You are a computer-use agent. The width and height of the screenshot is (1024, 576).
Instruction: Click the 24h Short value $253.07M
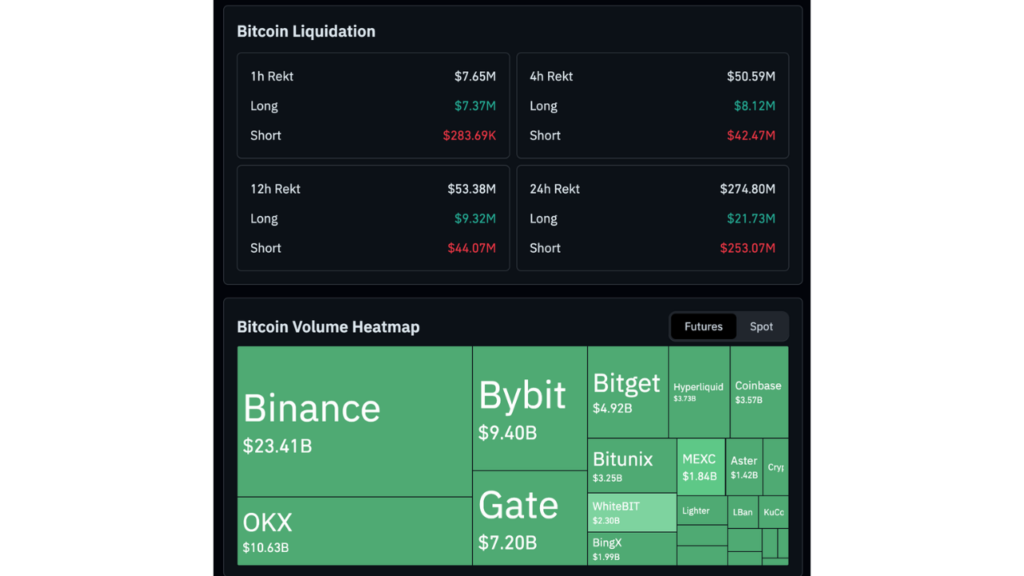(x=747, y=248)
